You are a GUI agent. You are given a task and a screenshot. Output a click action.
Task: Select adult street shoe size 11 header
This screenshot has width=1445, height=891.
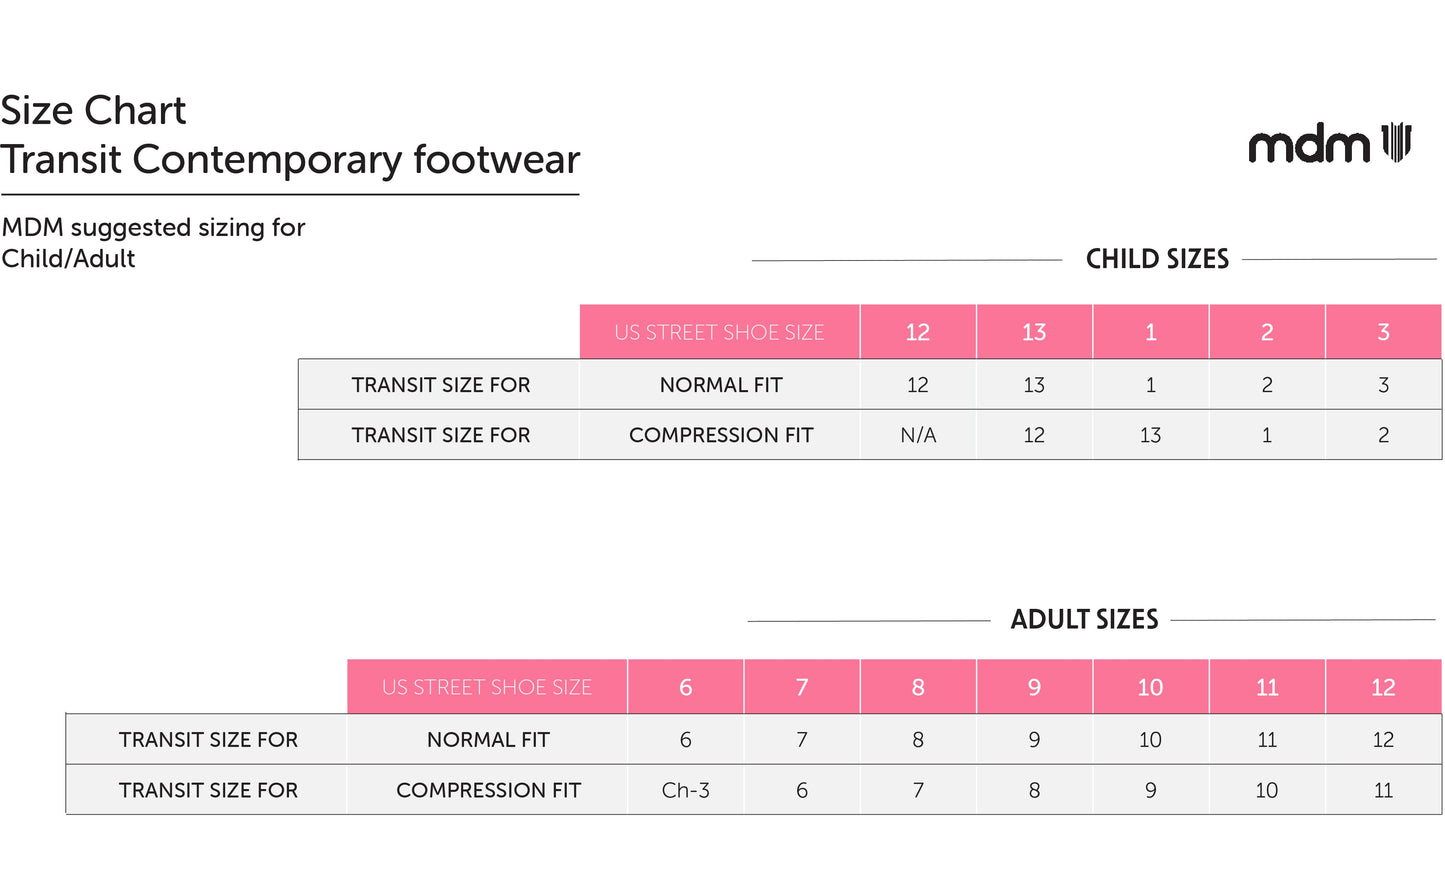tap(1267, 687)
